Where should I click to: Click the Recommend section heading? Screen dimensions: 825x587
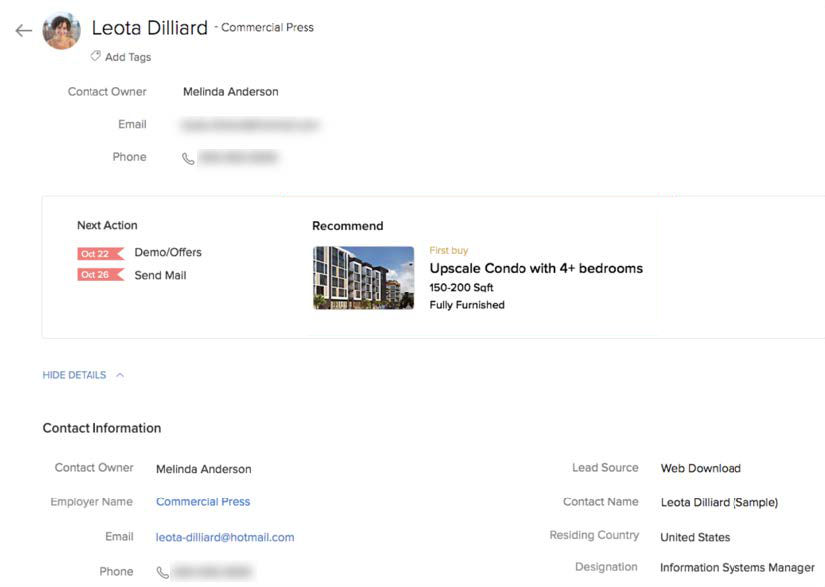coord(348,226)
